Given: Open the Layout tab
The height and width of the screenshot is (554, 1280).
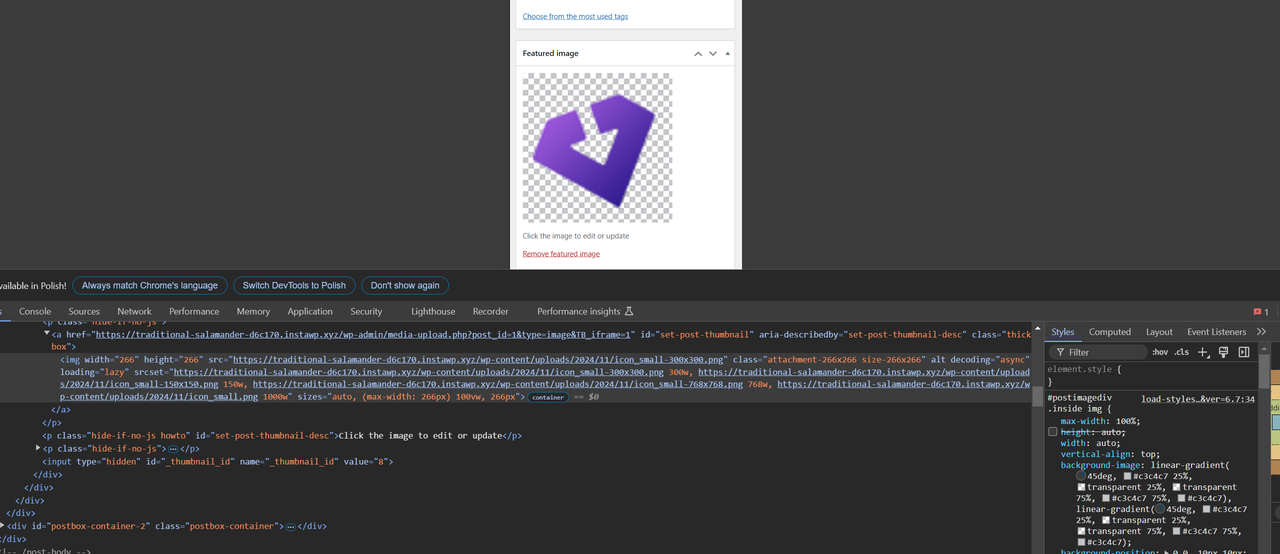Looking at the screenshot, I should pos(1159,332).
